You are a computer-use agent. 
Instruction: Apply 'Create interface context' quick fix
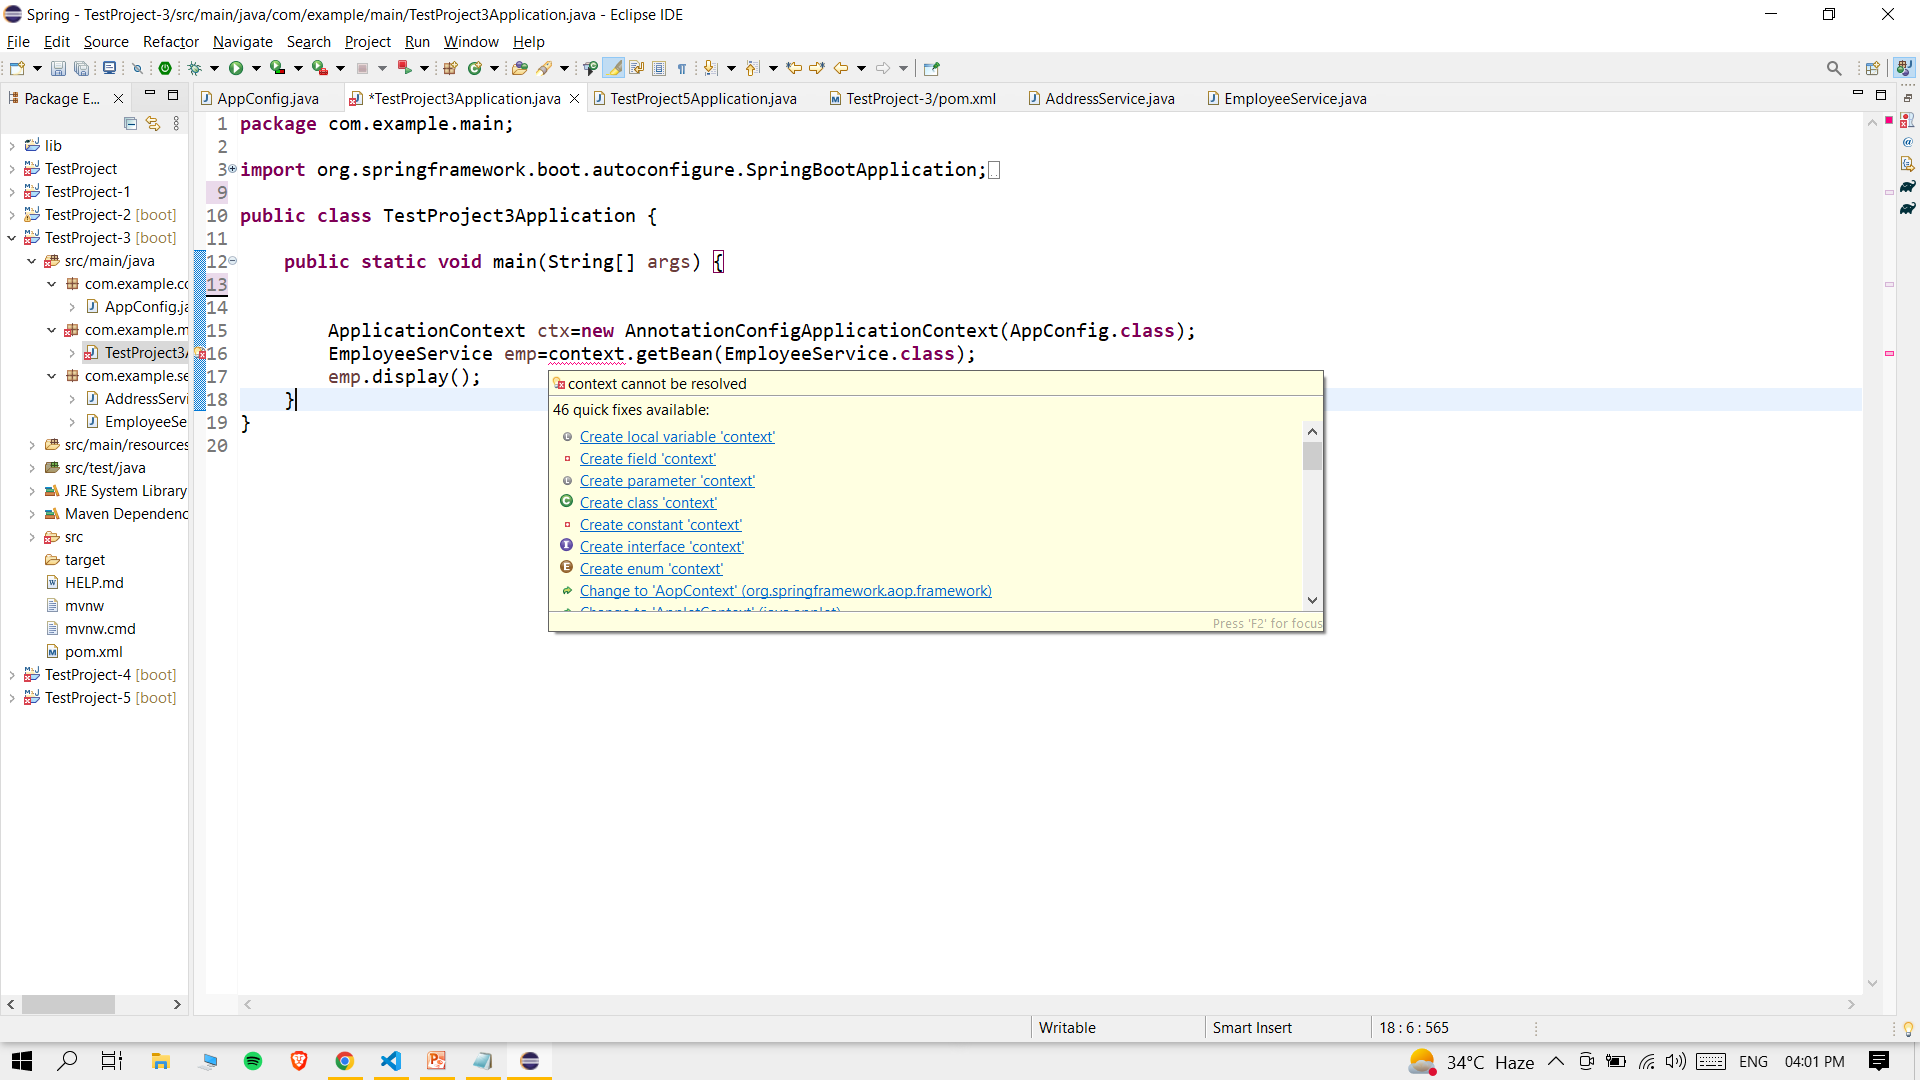[662, 547]
